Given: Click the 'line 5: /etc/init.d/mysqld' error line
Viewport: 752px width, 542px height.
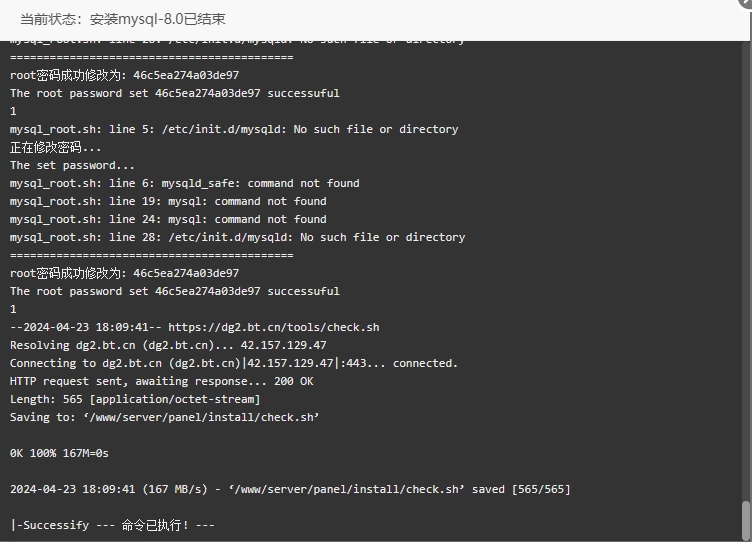Looking at the screenshot, I should click(234, 130).
